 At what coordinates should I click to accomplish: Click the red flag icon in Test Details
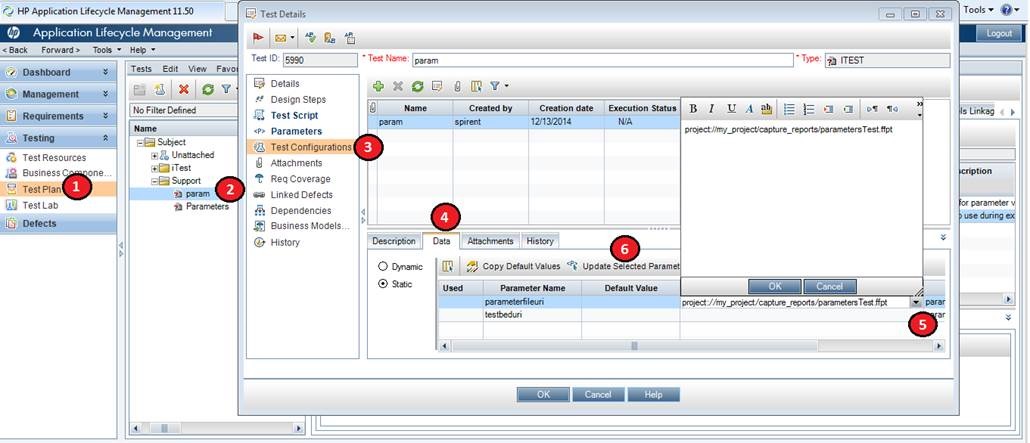257,38
